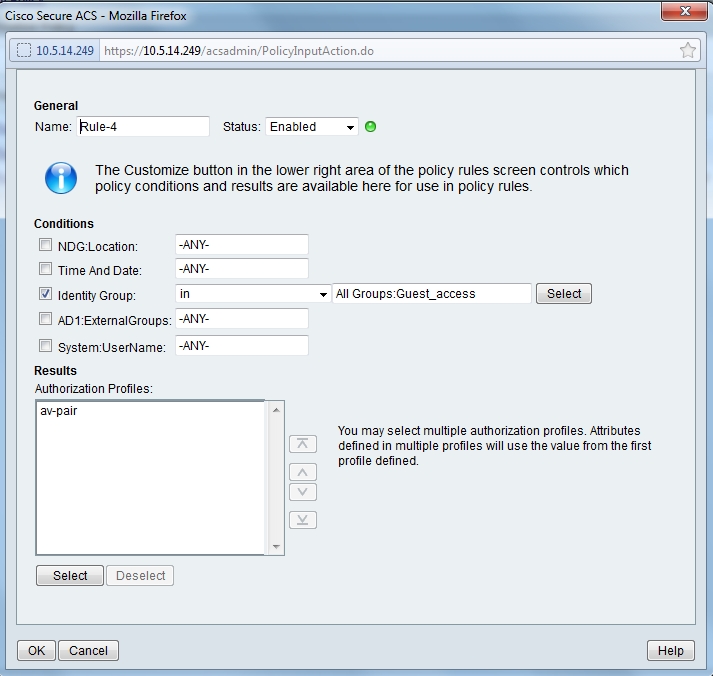The image size is (713, 676).
Task: Move authorization profile down one position
Action: tap(303, 492)
